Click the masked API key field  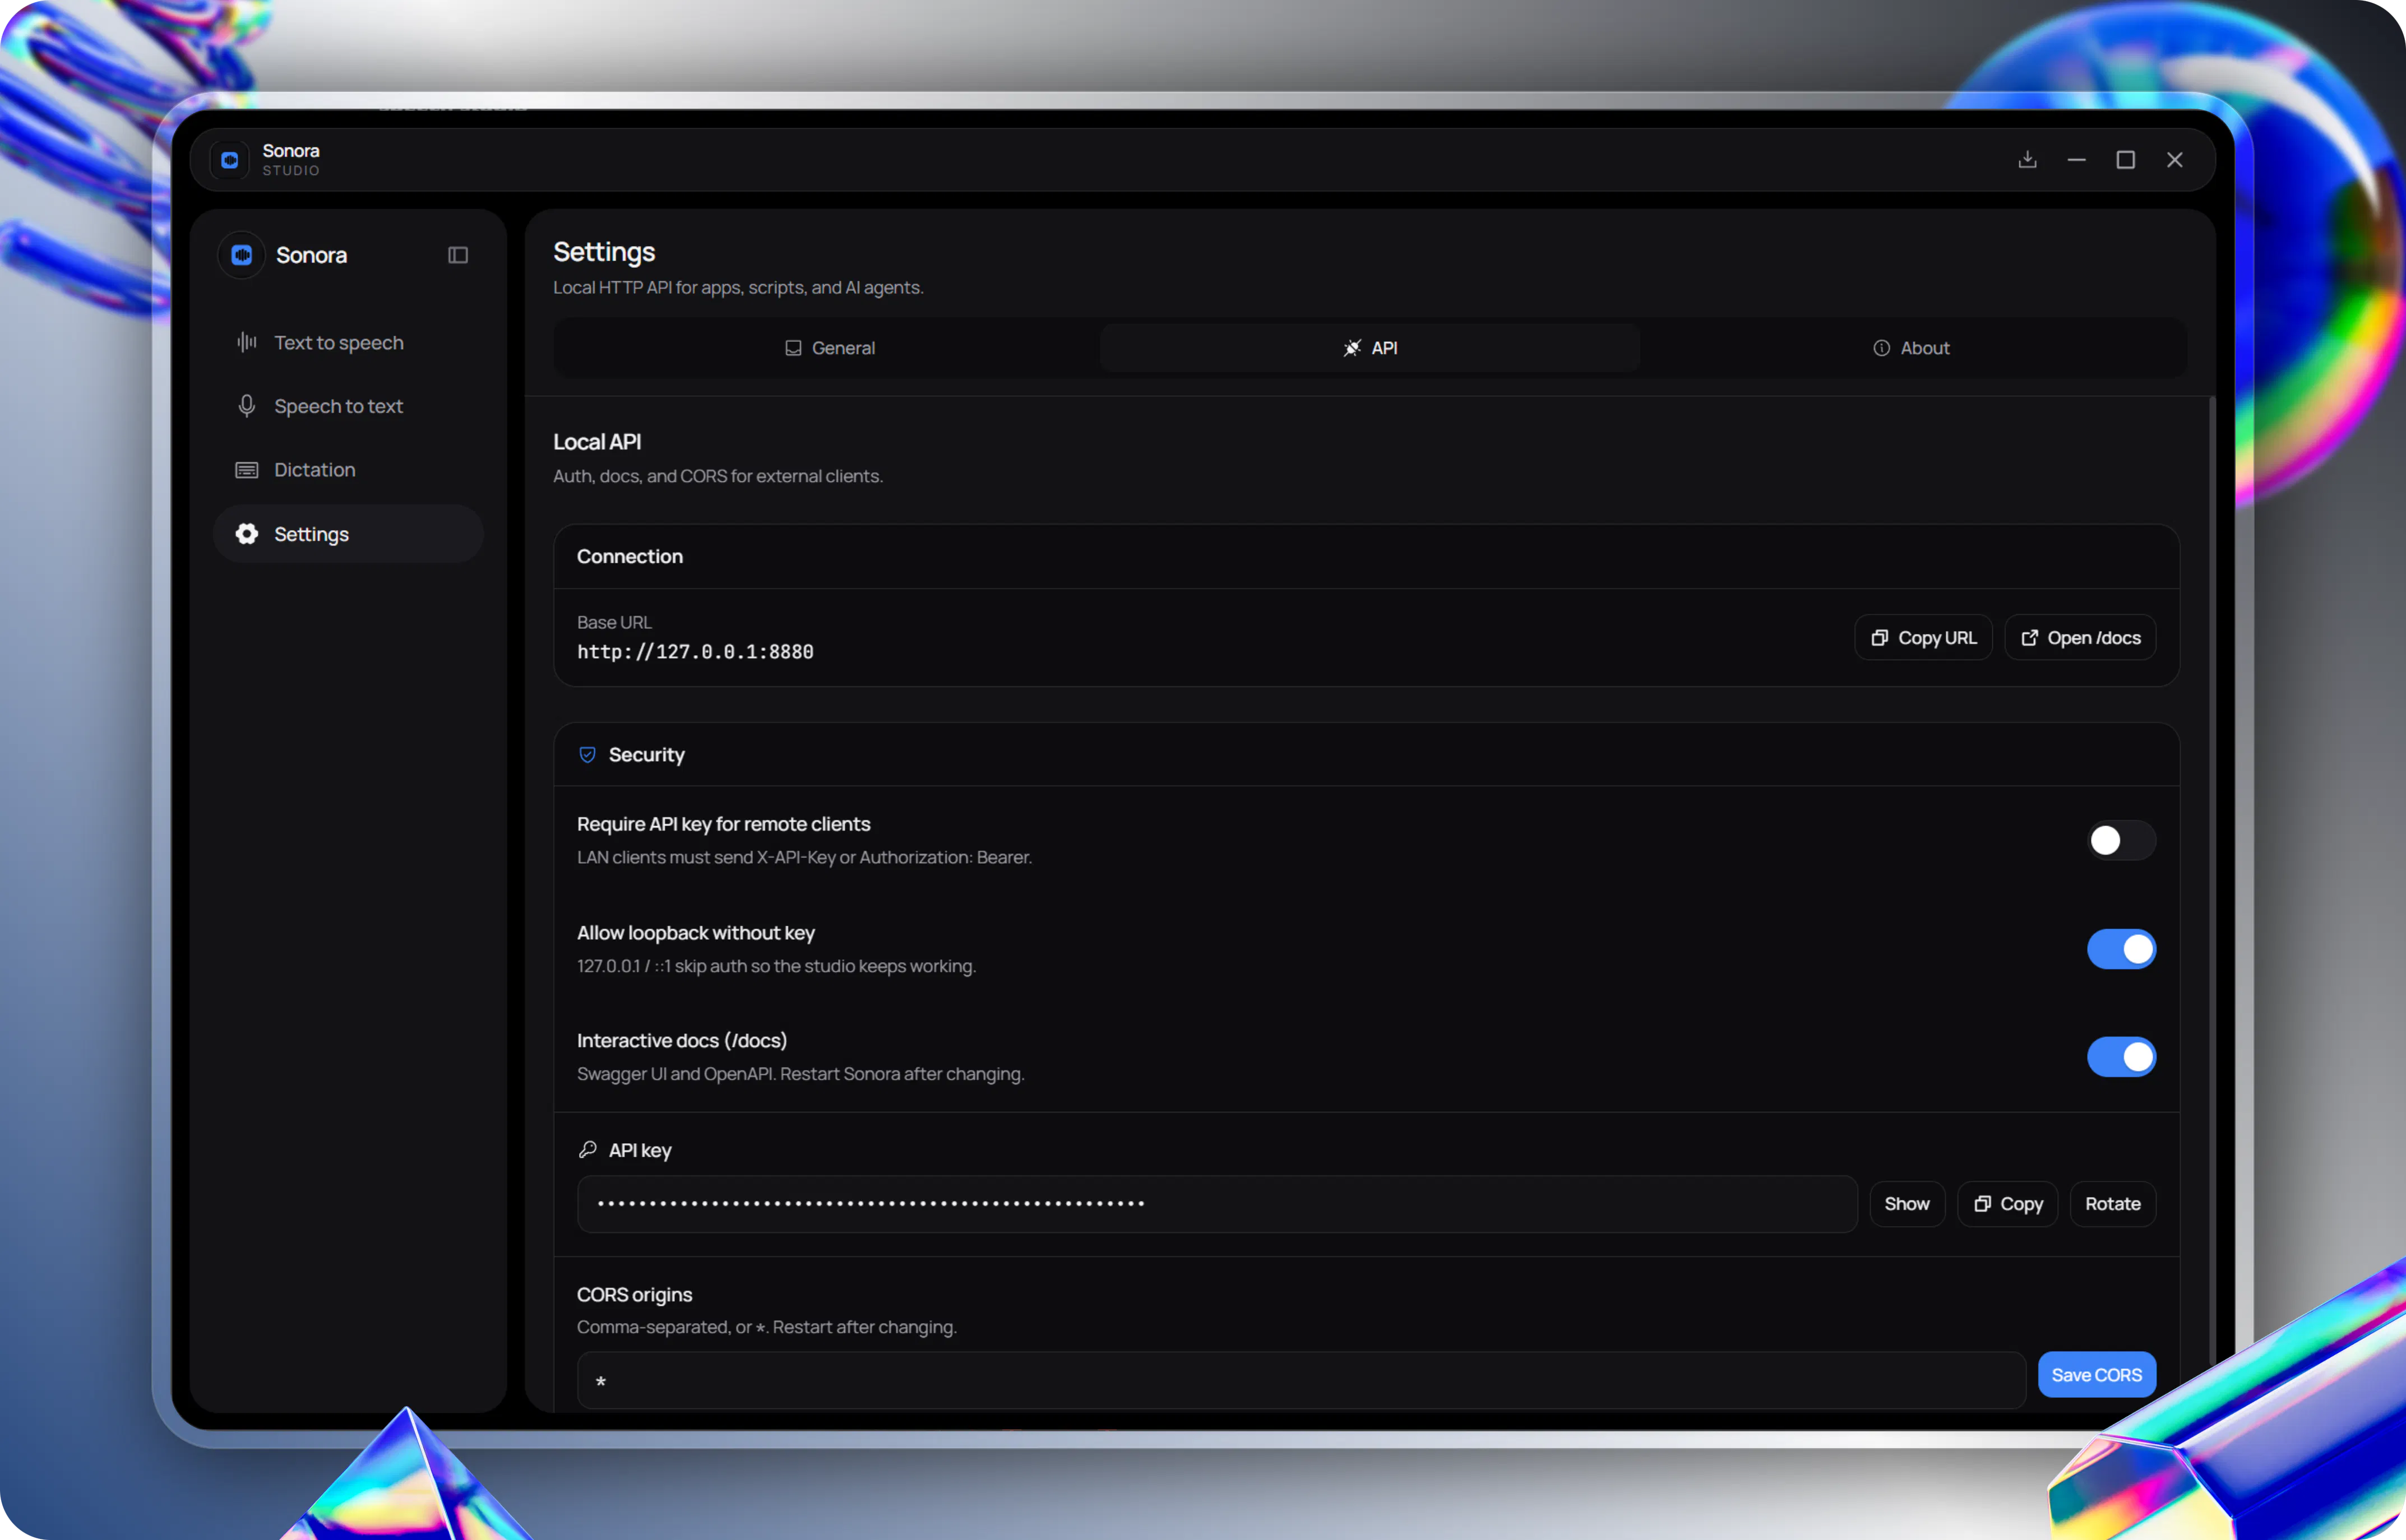[x=1217, y=1204]
